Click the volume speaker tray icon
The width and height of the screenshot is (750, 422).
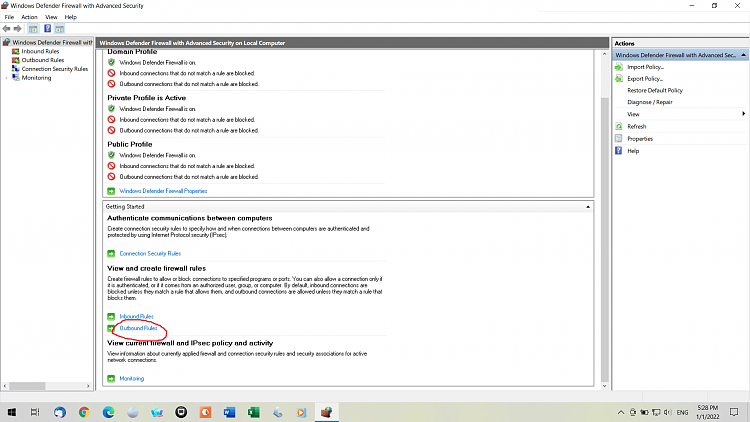(668, 412)
